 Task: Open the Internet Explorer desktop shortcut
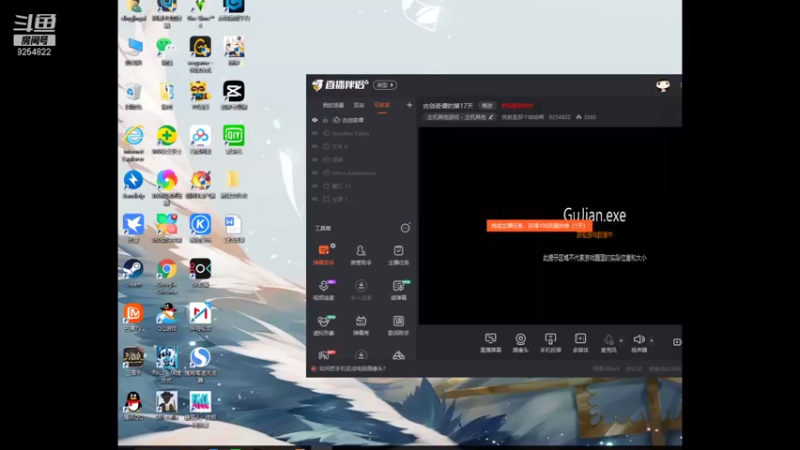[x=133, y=143]
